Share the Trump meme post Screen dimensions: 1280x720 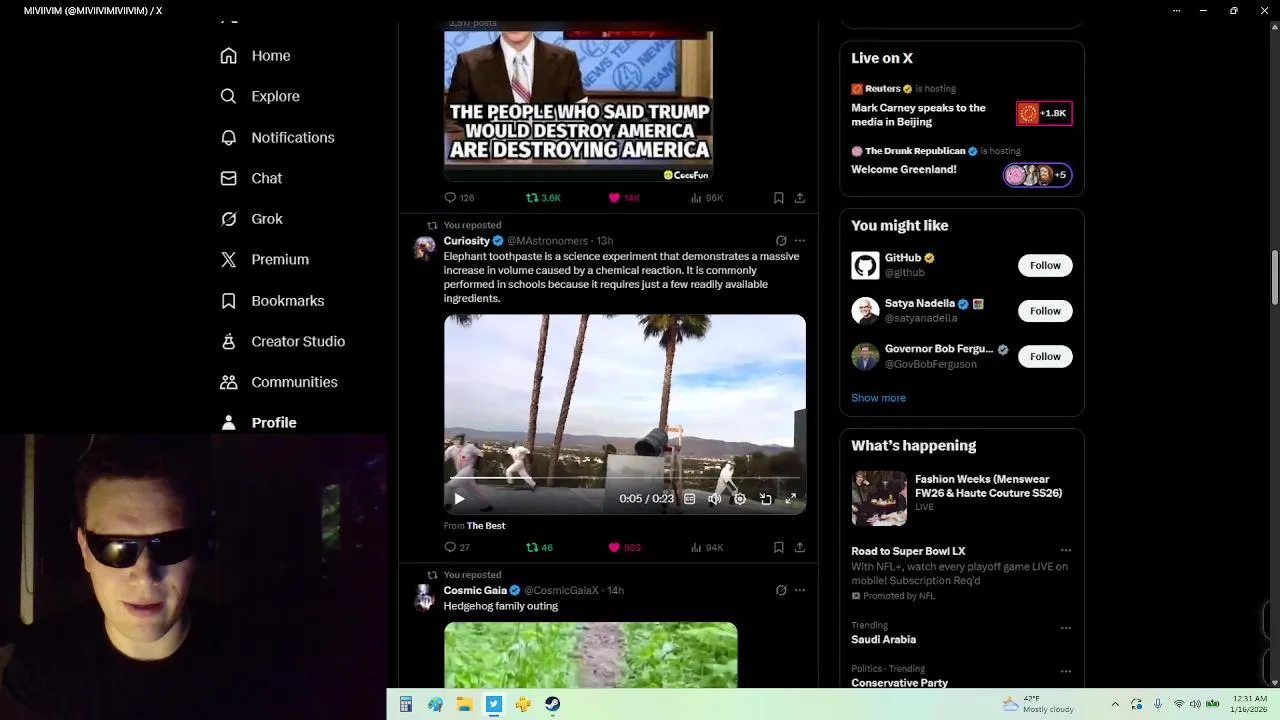coord(800,198)
